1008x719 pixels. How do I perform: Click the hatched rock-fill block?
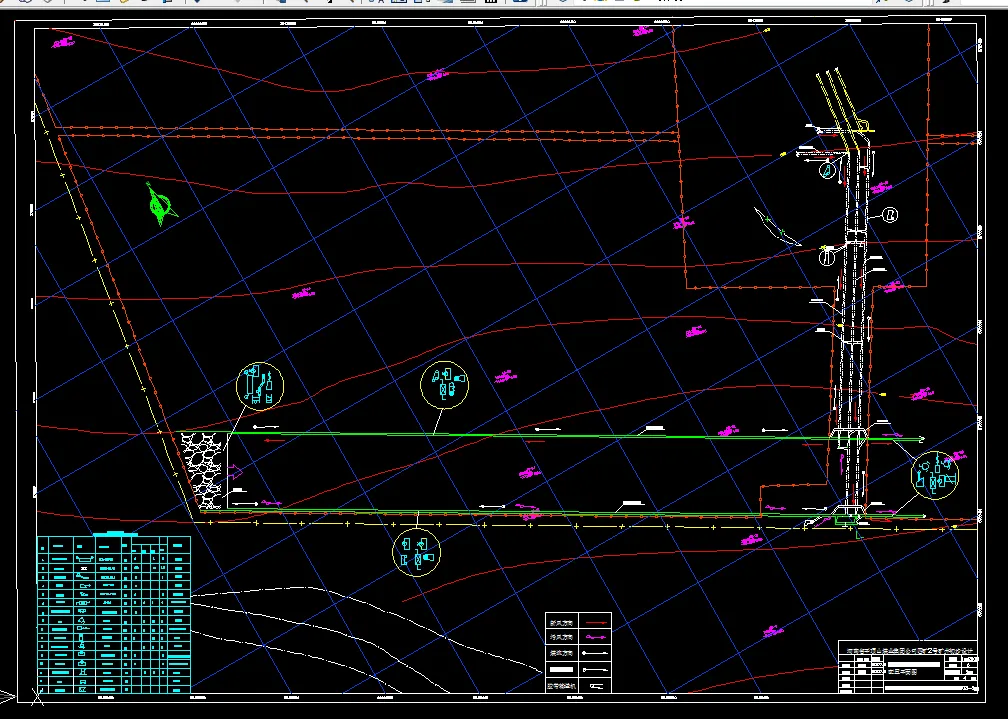pyautogui.click(x=203, y=471)
